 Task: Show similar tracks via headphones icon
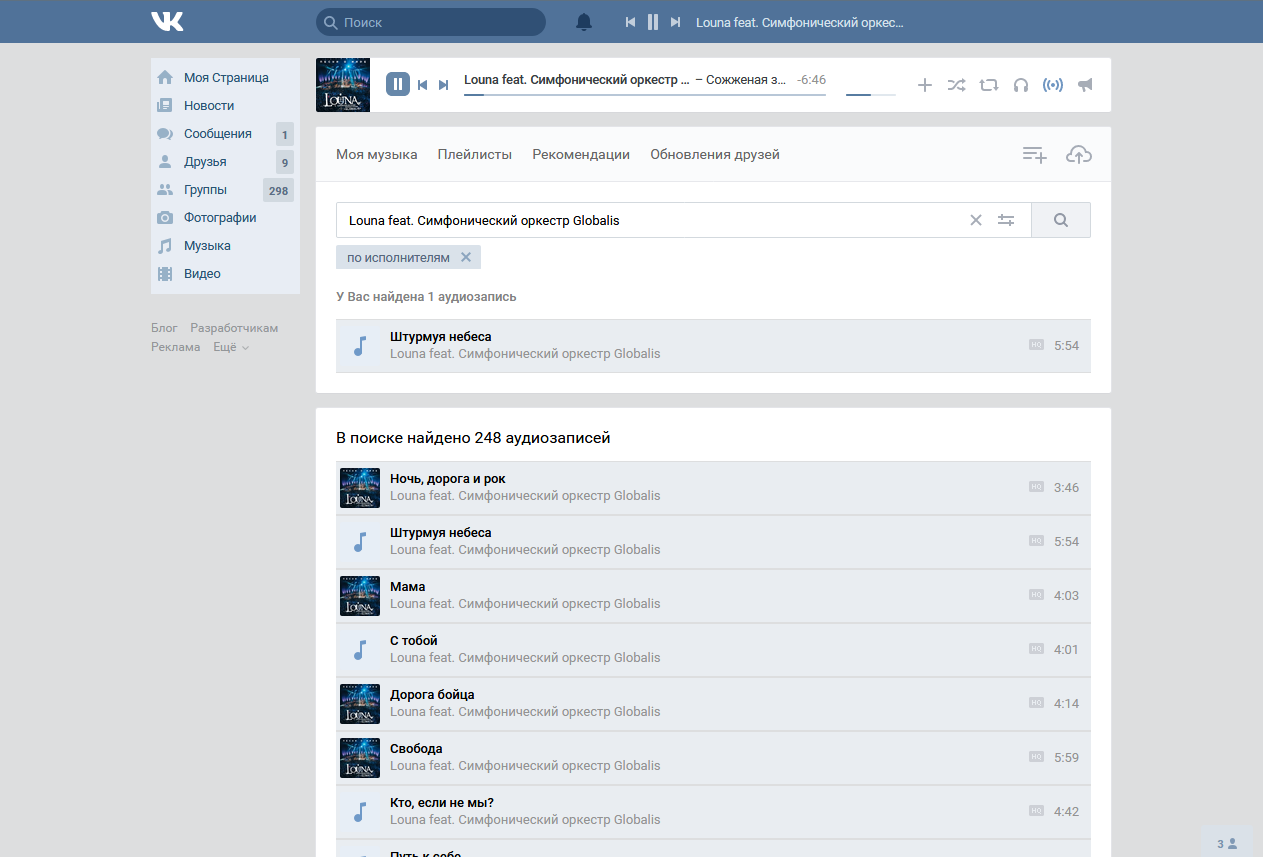[x=1021, y=85]
